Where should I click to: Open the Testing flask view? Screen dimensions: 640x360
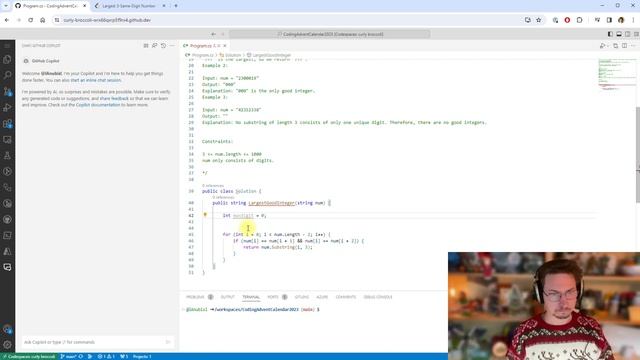pos(7,156)
